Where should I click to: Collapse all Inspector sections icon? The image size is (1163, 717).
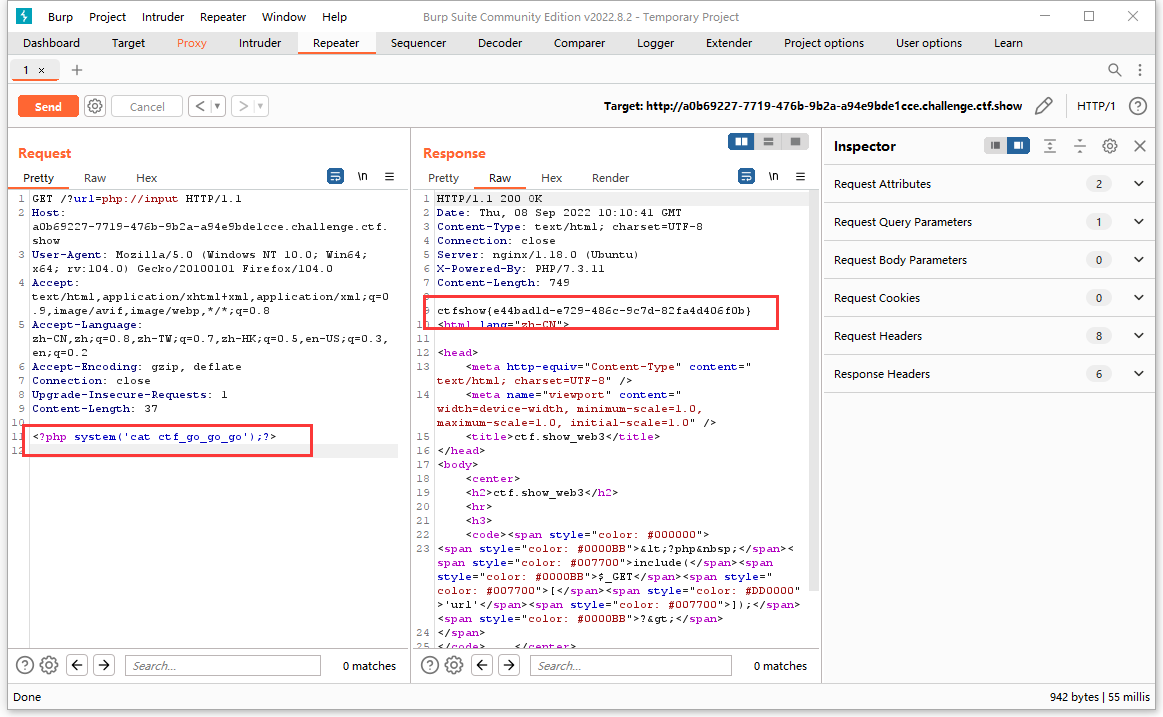coord(1079,146)
